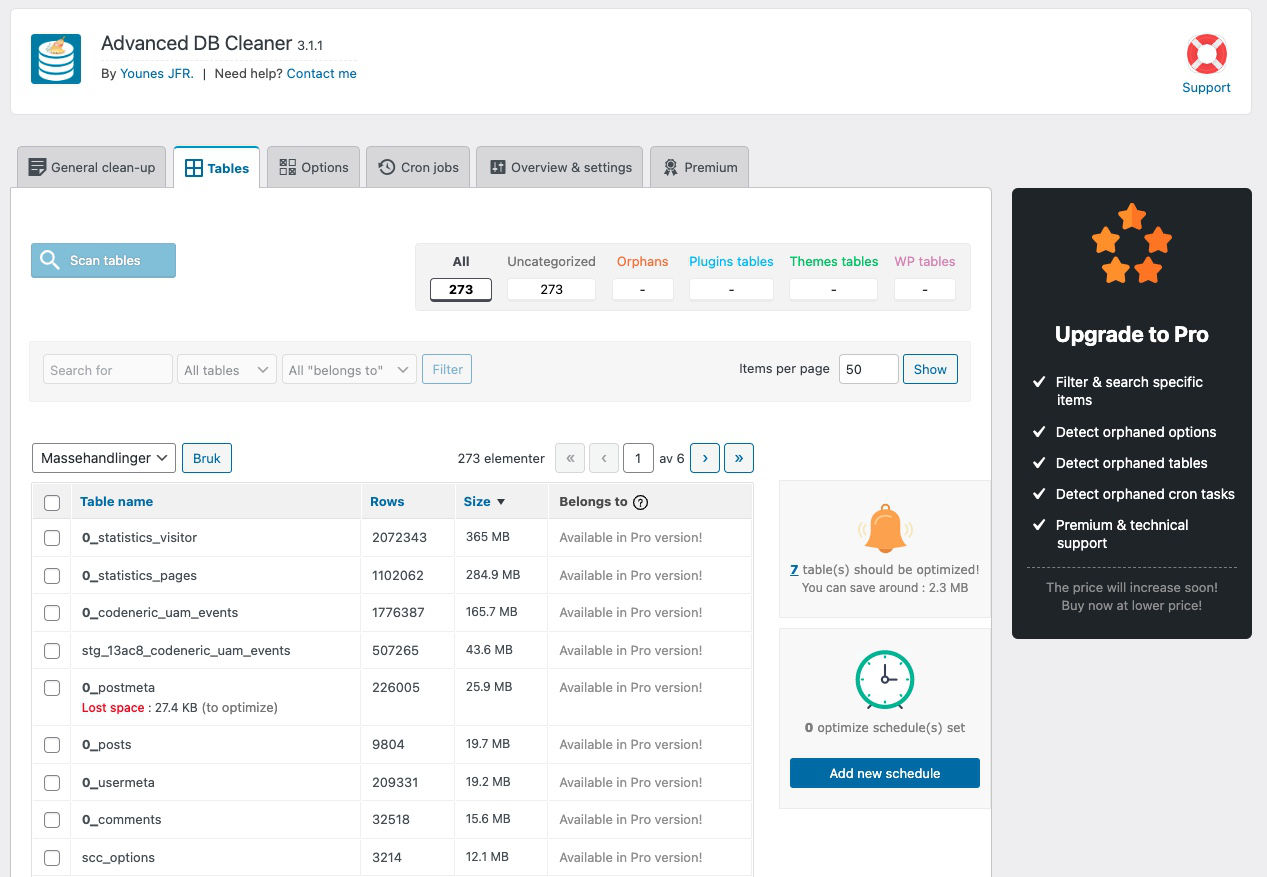Viewport: 1267px width, 877px height.
Task: Switch to the Cron jobs tab
Action: click(419, 167)
